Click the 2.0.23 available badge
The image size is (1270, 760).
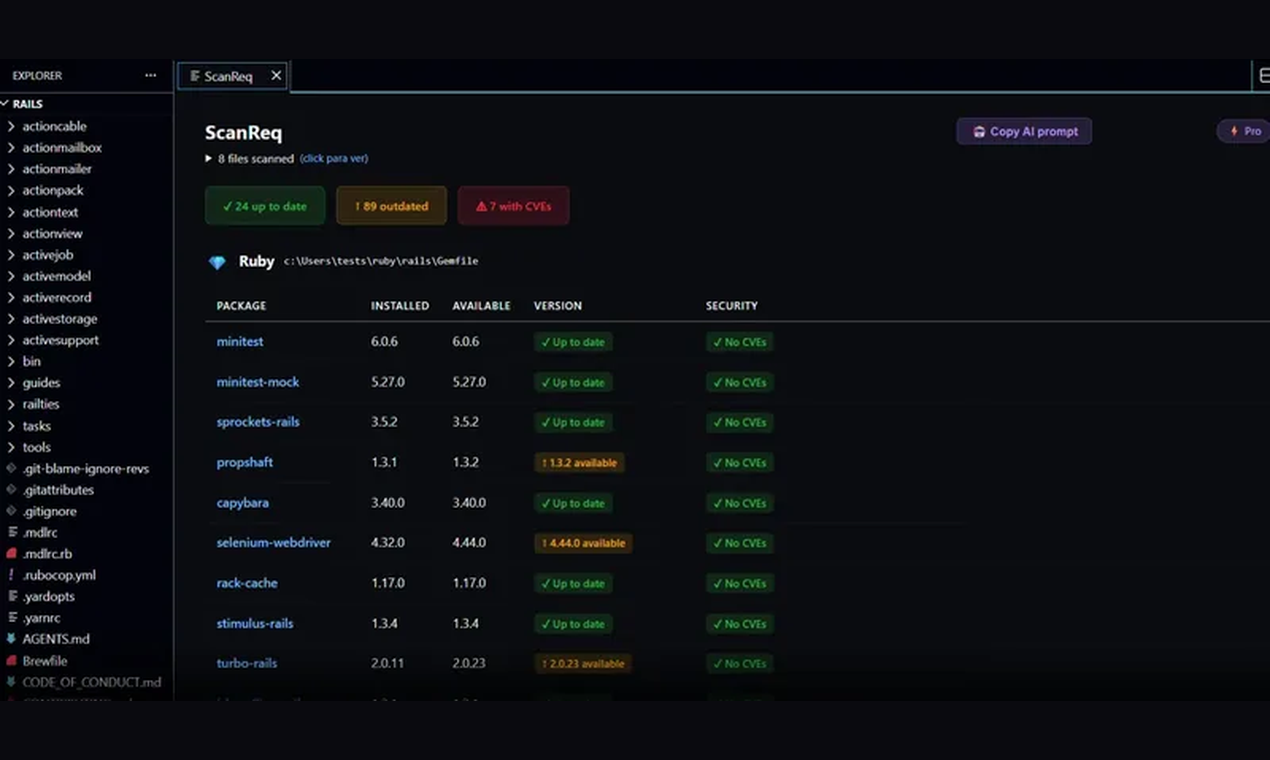coord(583,663)
